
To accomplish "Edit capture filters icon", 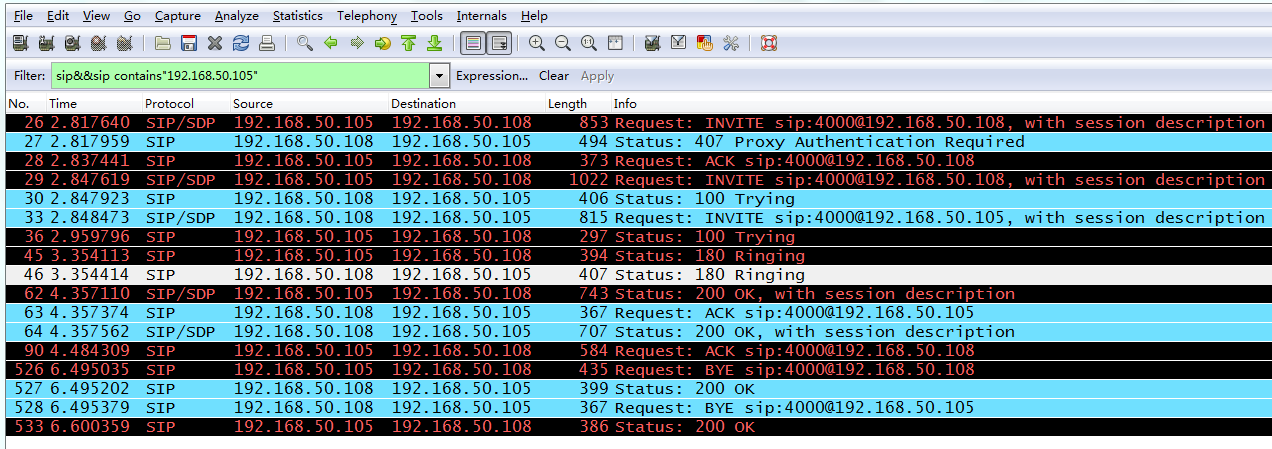I will coord(653,43).
